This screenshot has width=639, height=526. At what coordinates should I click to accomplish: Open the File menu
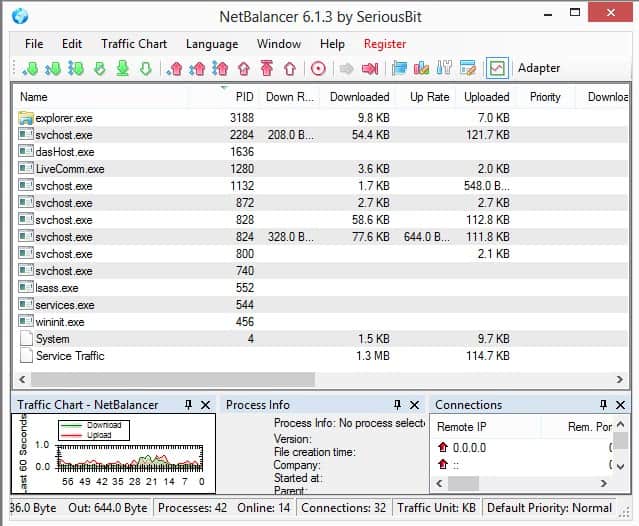[34, 44]
